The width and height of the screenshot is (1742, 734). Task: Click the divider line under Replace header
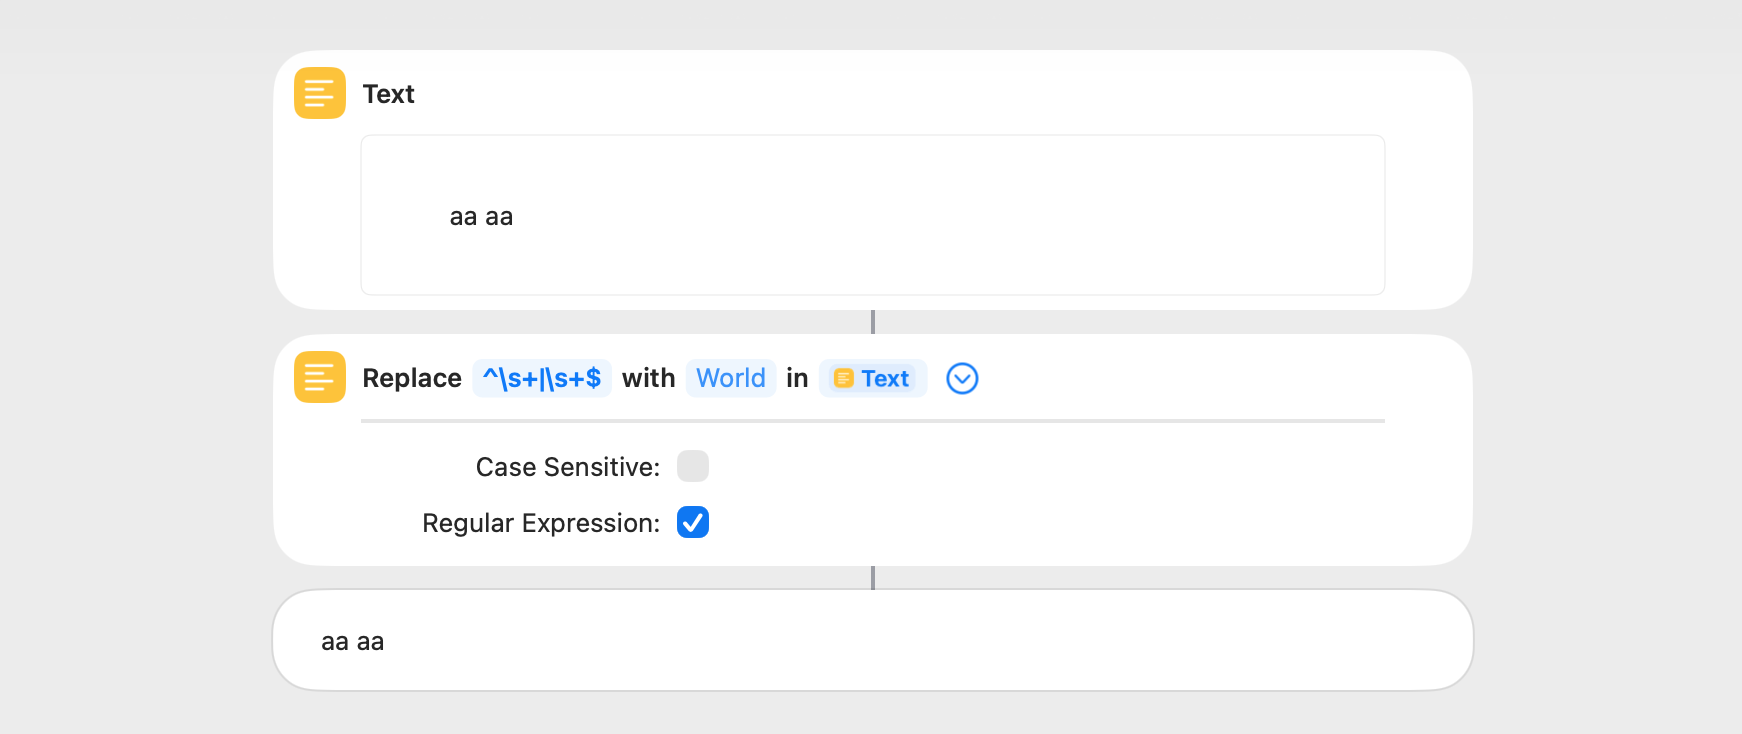pyautogui.click(x=872, y=421)
